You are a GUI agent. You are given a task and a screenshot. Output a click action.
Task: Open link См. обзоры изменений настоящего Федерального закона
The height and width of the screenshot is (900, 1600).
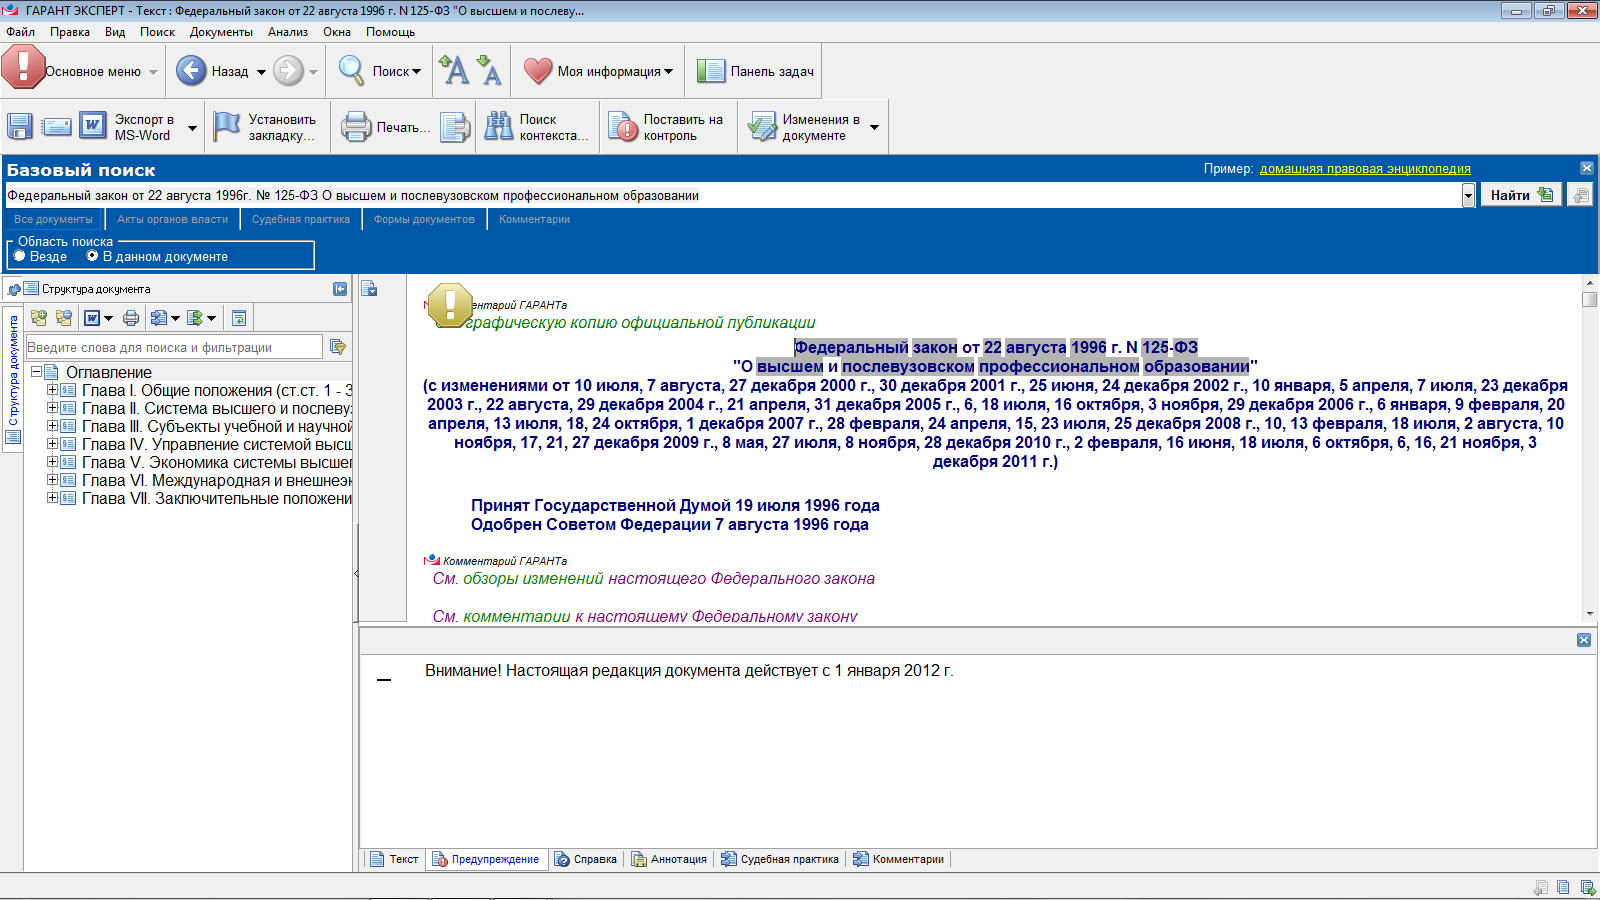click(654, 578)
